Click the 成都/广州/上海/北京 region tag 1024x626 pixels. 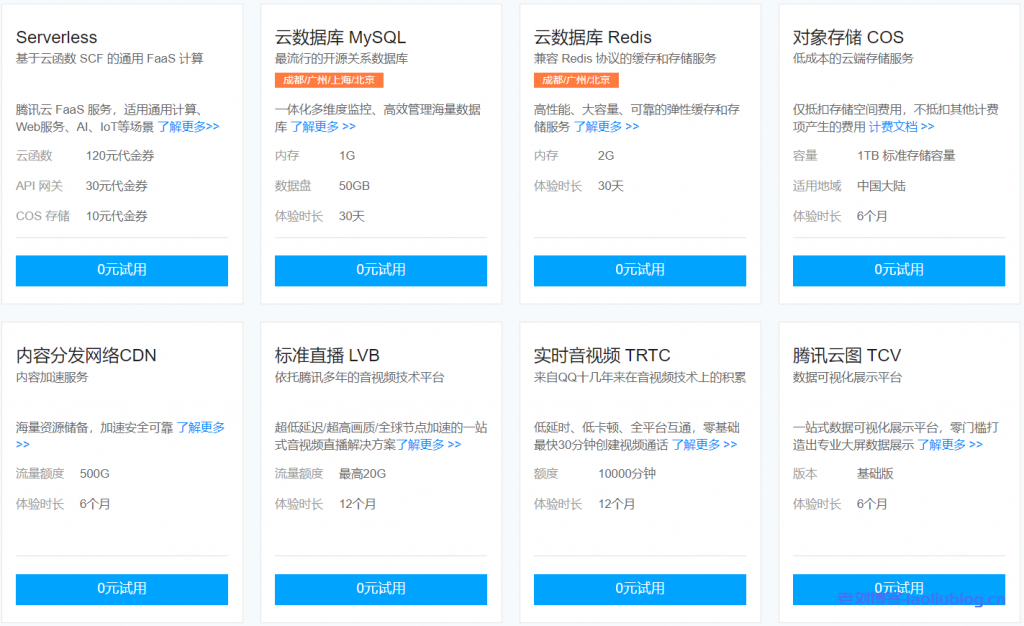pyautogui.click(x=329, y=80)
